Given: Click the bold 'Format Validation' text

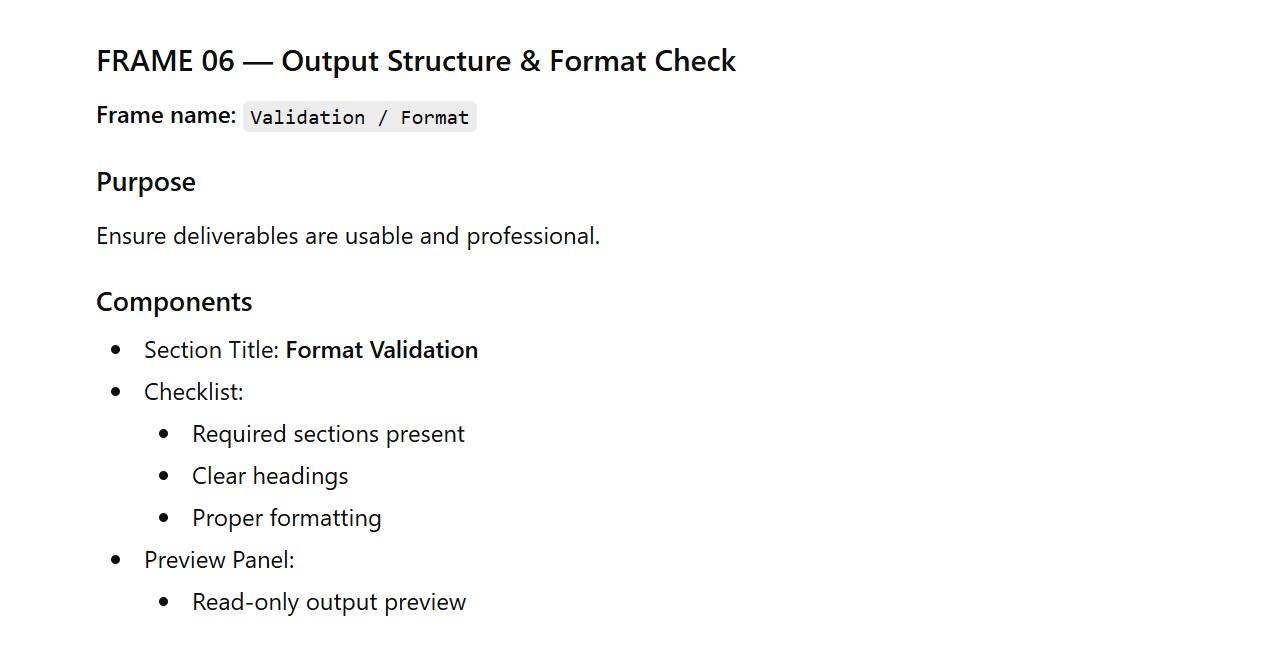Looking at the screenshot, I should click(x=382, y=350).
